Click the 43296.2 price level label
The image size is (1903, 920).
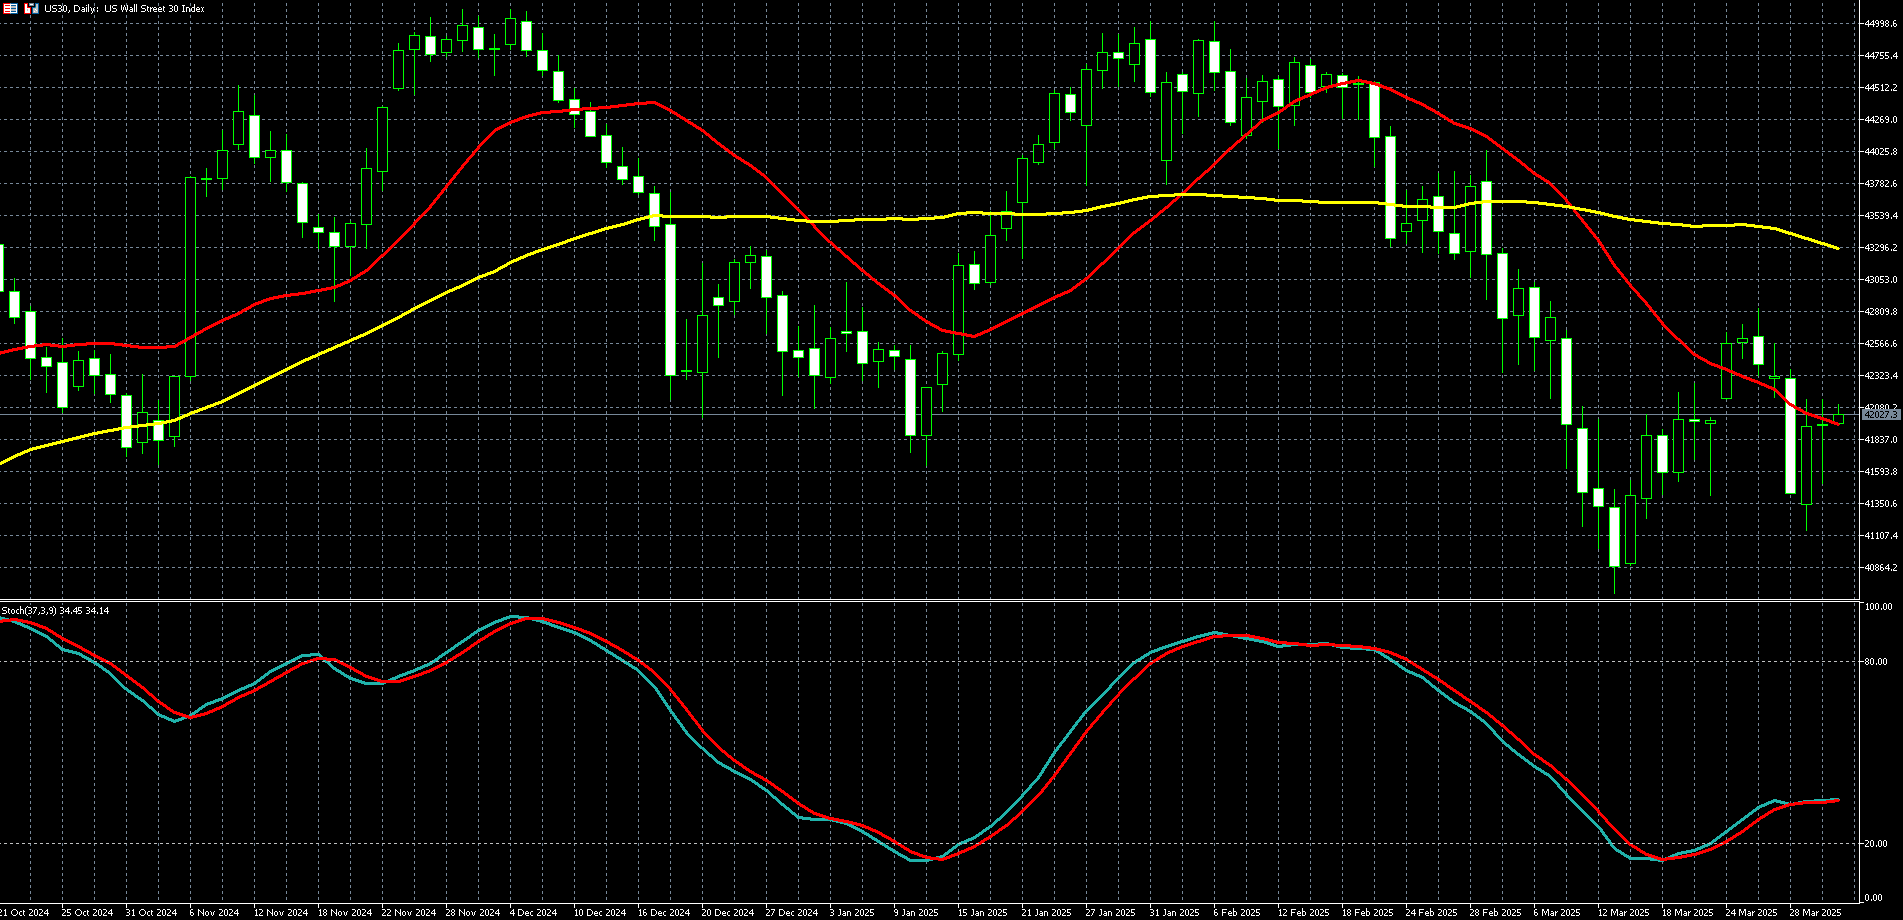point(1881,248)
